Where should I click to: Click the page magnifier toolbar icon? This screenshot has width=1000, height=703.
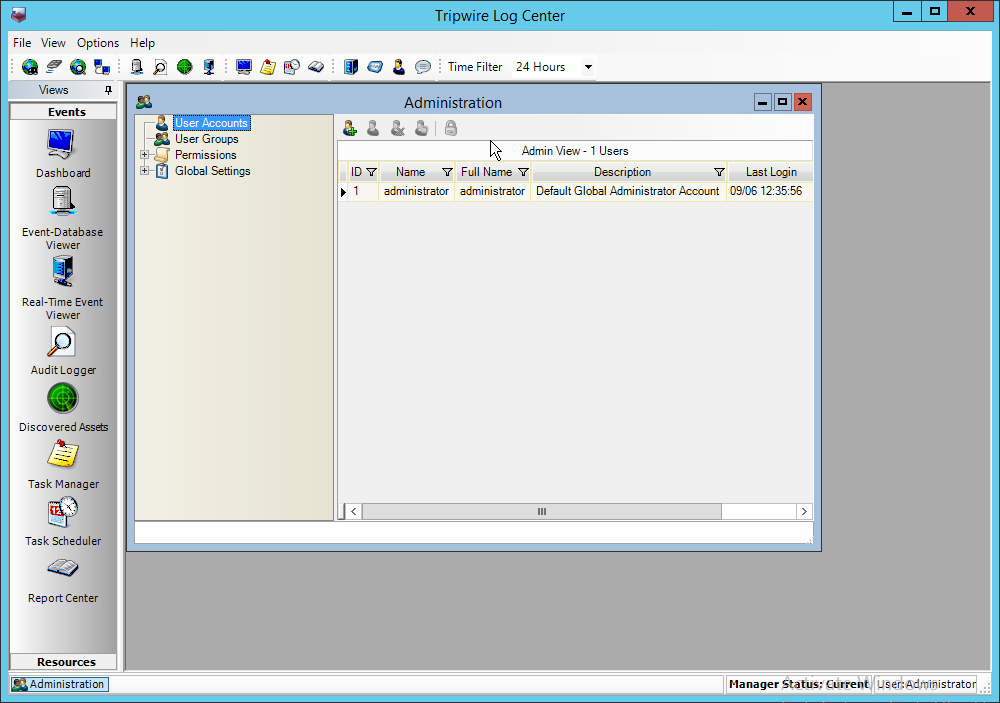click(x=161, y=66)
